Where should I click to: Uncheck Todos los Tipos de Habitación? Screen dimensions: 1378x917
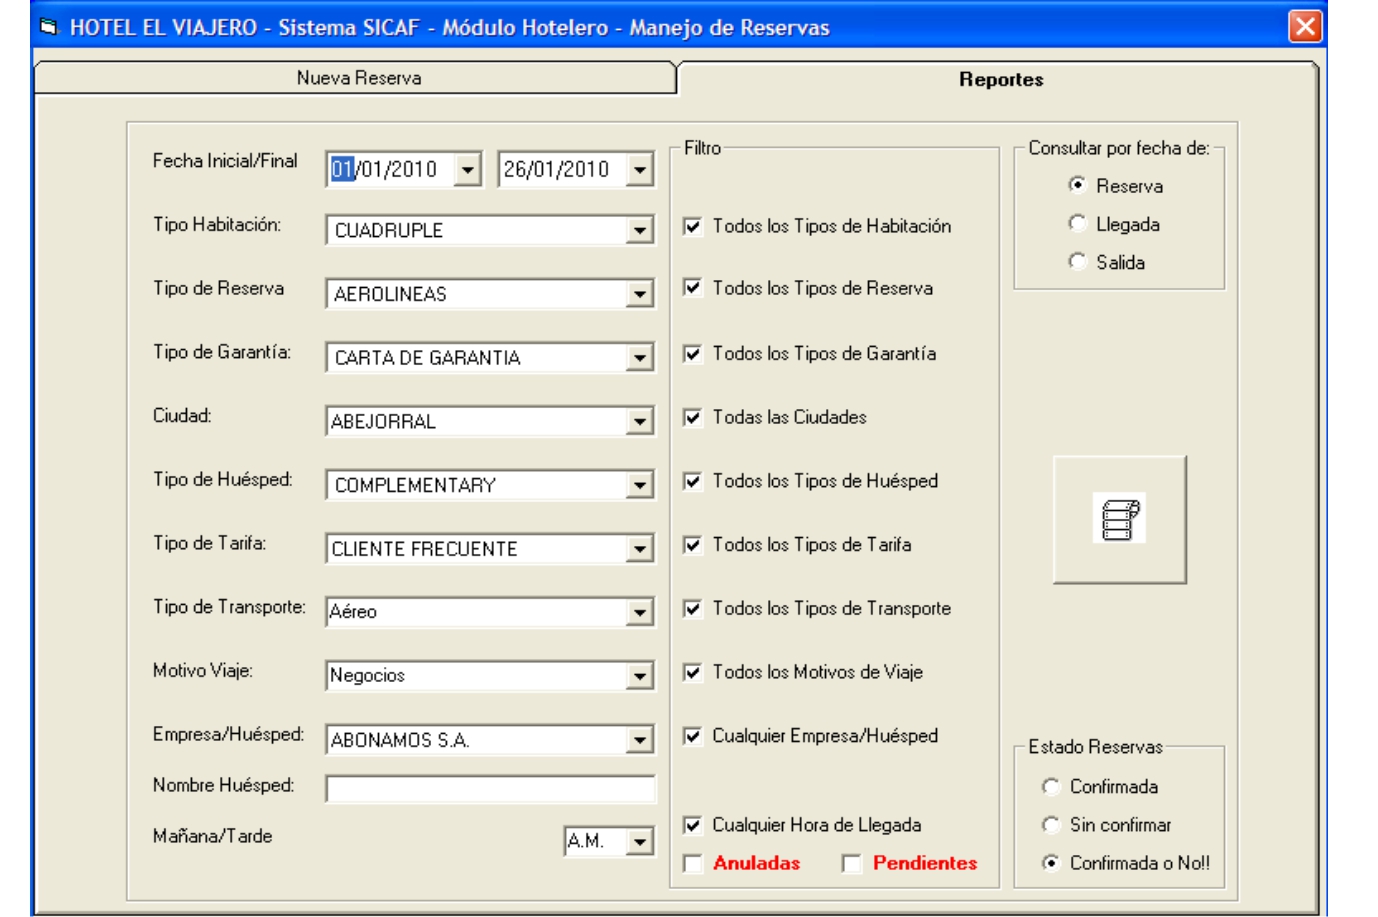(692, 227)
